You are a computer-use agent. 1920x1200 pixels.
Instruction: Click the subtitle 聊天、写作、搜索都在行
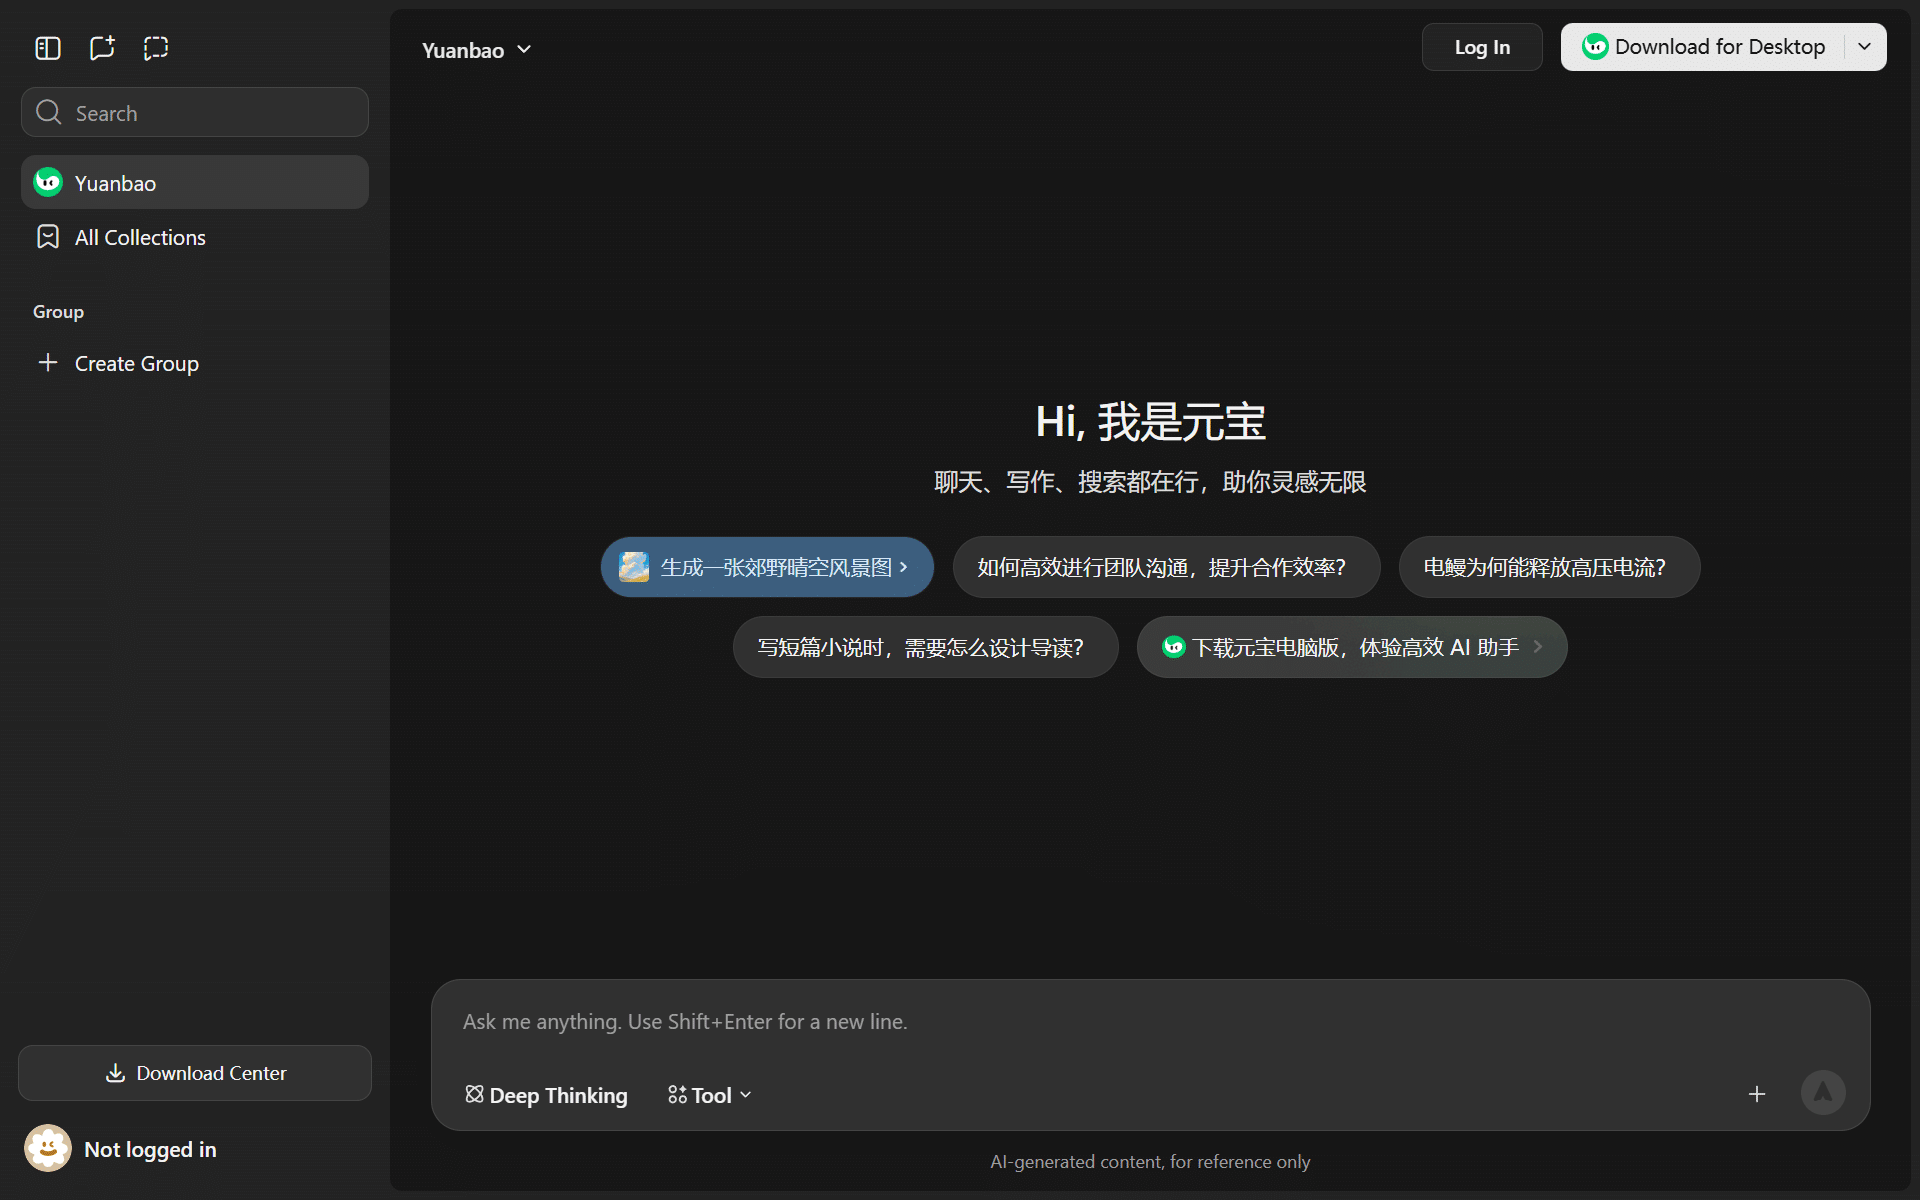1150,482
